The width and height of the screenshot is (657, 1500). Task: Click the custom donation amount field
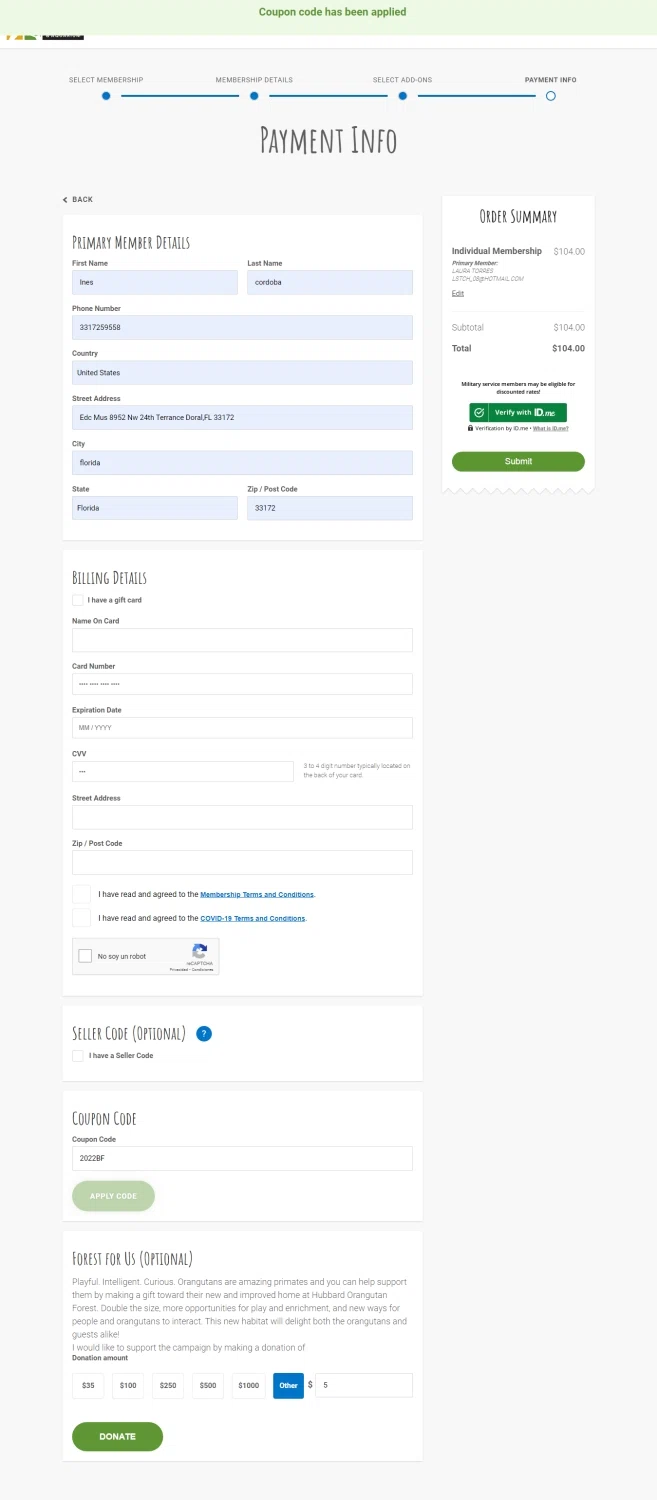[364, 1385]
